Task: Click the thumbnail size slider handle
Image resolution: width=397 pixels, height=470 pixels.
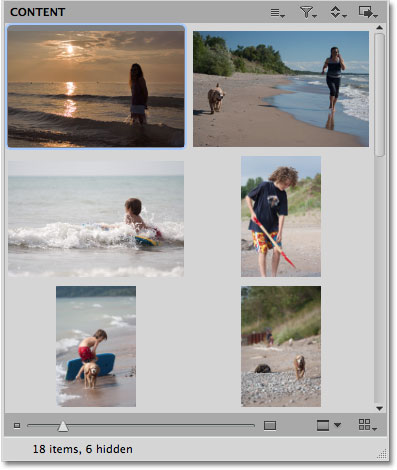Action: 63,426
